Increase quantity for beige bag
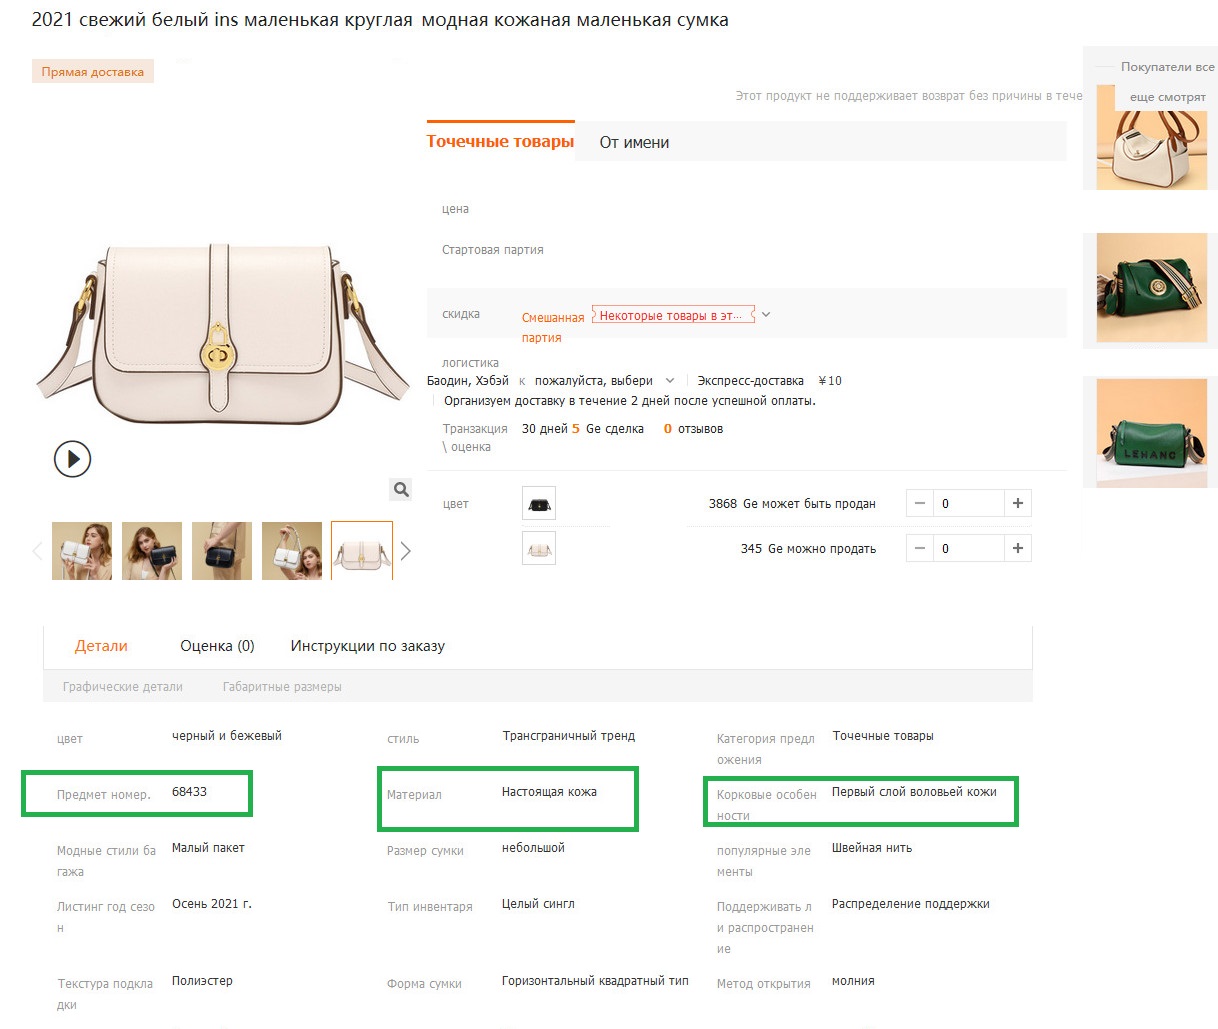1218x1029 pixels. (1017, 548)
